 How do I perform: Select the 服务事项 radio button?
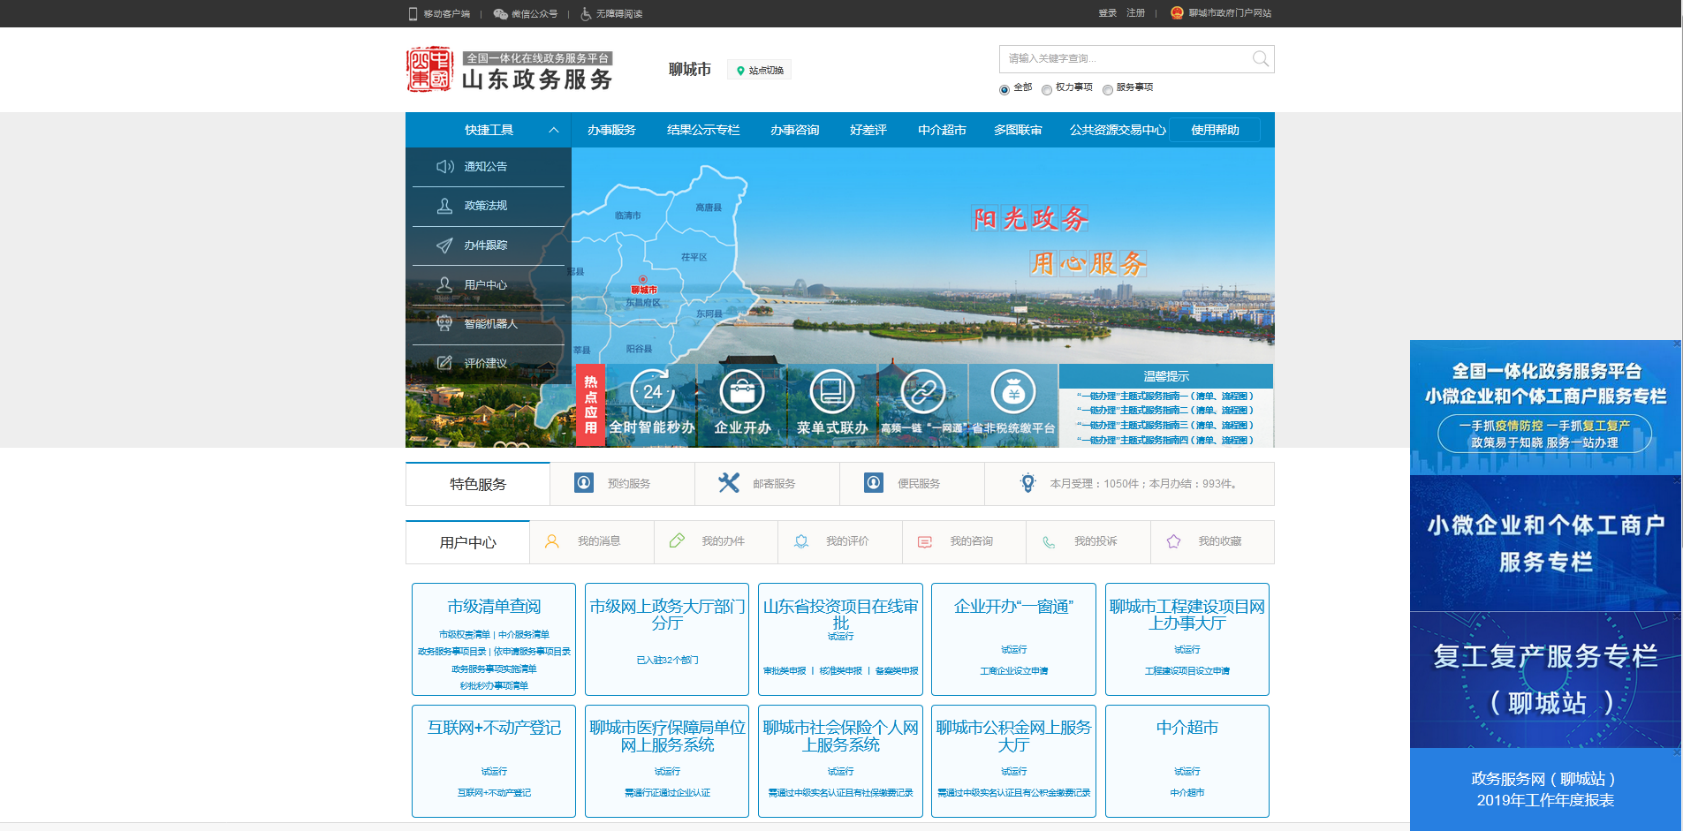click(x=1108, y=90)
